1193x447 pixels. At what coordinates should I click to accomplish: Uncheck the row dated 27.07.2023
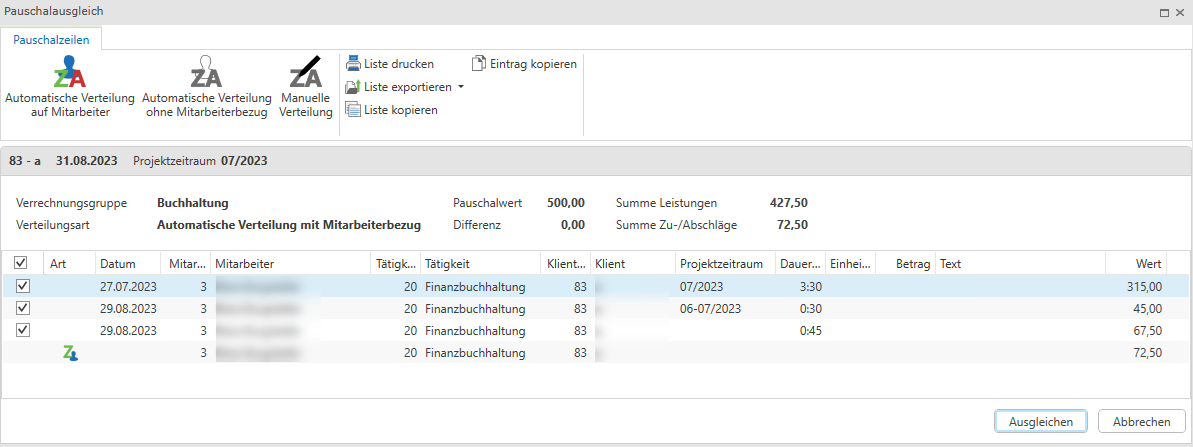pyautogui.click(x=23, y=286)
